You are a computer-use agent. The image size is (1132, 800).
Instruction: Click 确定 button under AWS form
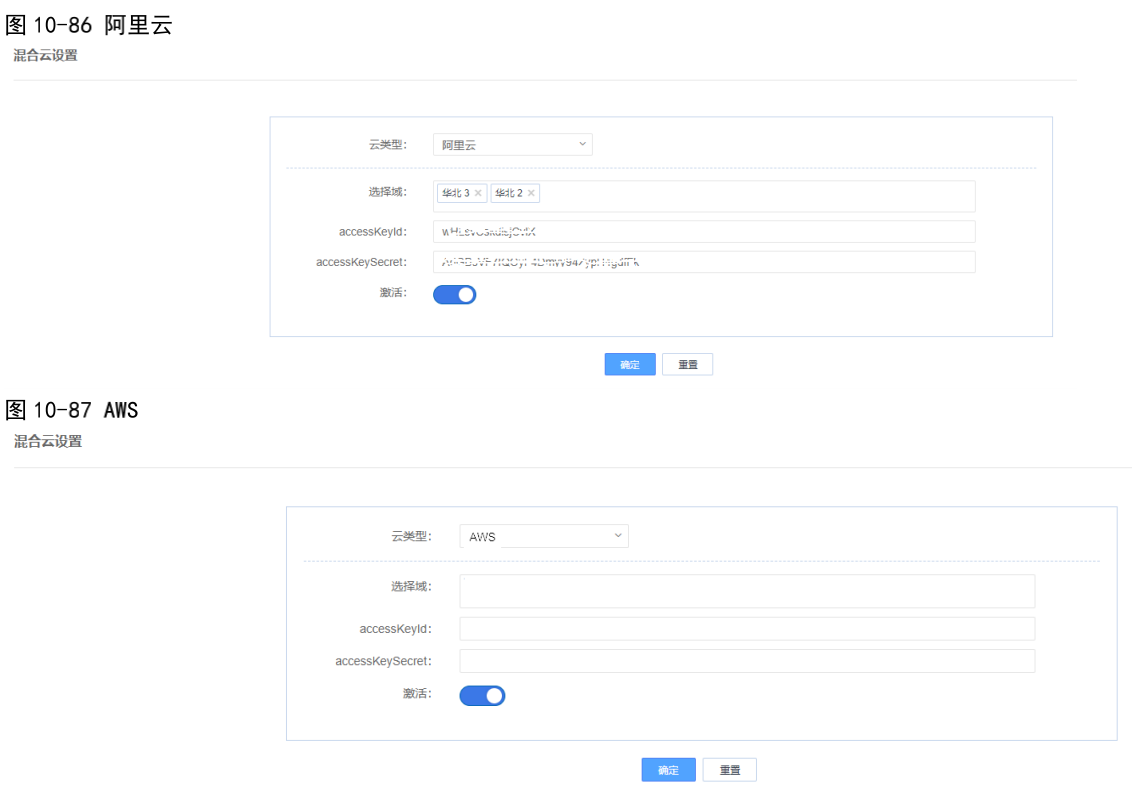669,770
